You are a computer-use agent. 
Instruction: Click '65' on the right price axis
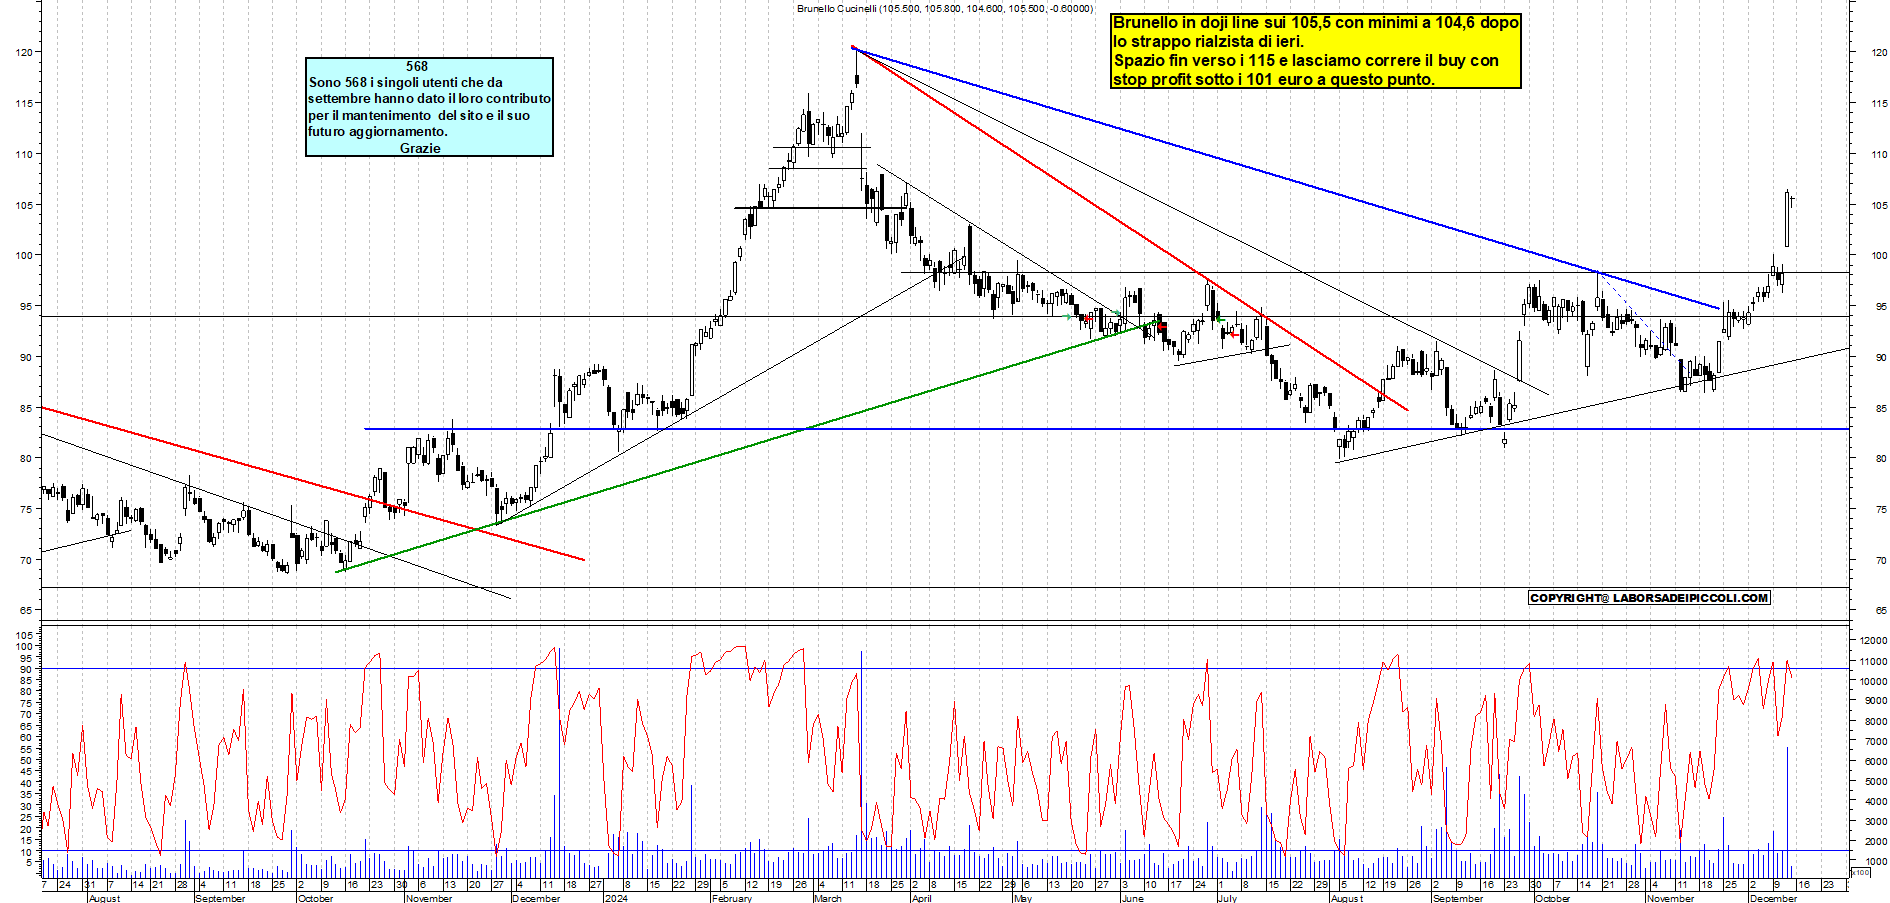pos(1881,610)
